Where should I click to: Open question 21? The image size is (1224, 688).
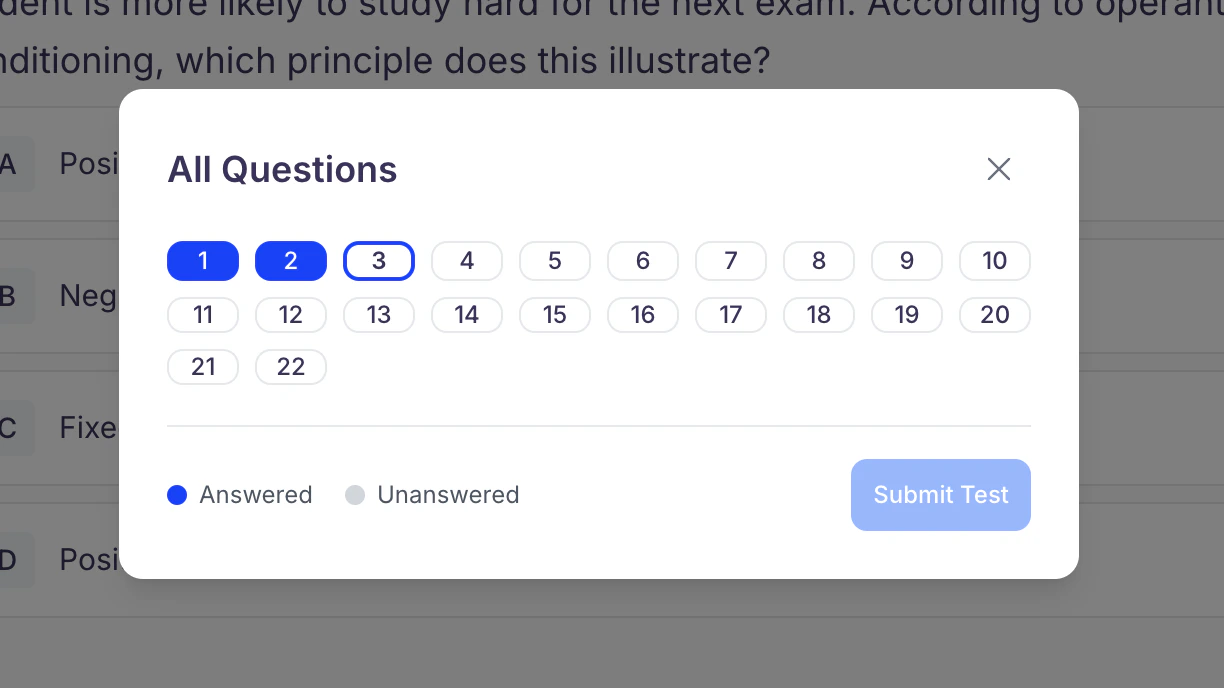203,367
